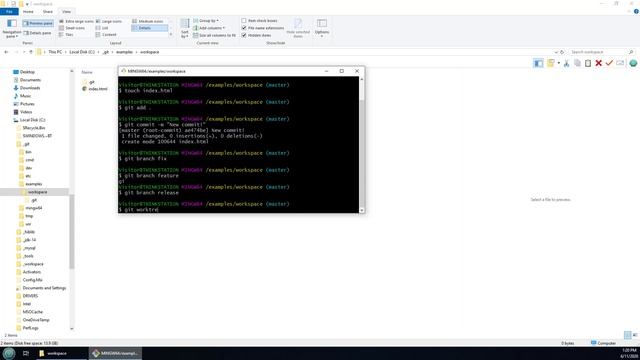The width and height of the screenshot is (640, 360).
Task: Select Tiles layout option
Action: pos(66,35)
